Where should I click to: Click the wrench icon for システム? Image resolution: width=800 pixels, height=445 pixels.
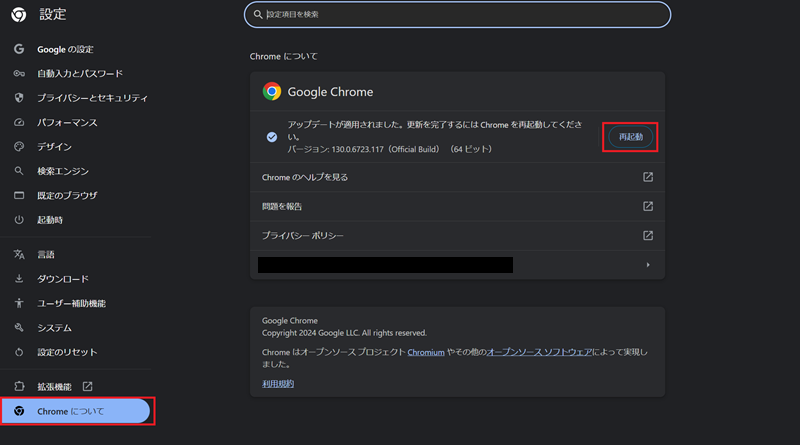click(19, 328)
